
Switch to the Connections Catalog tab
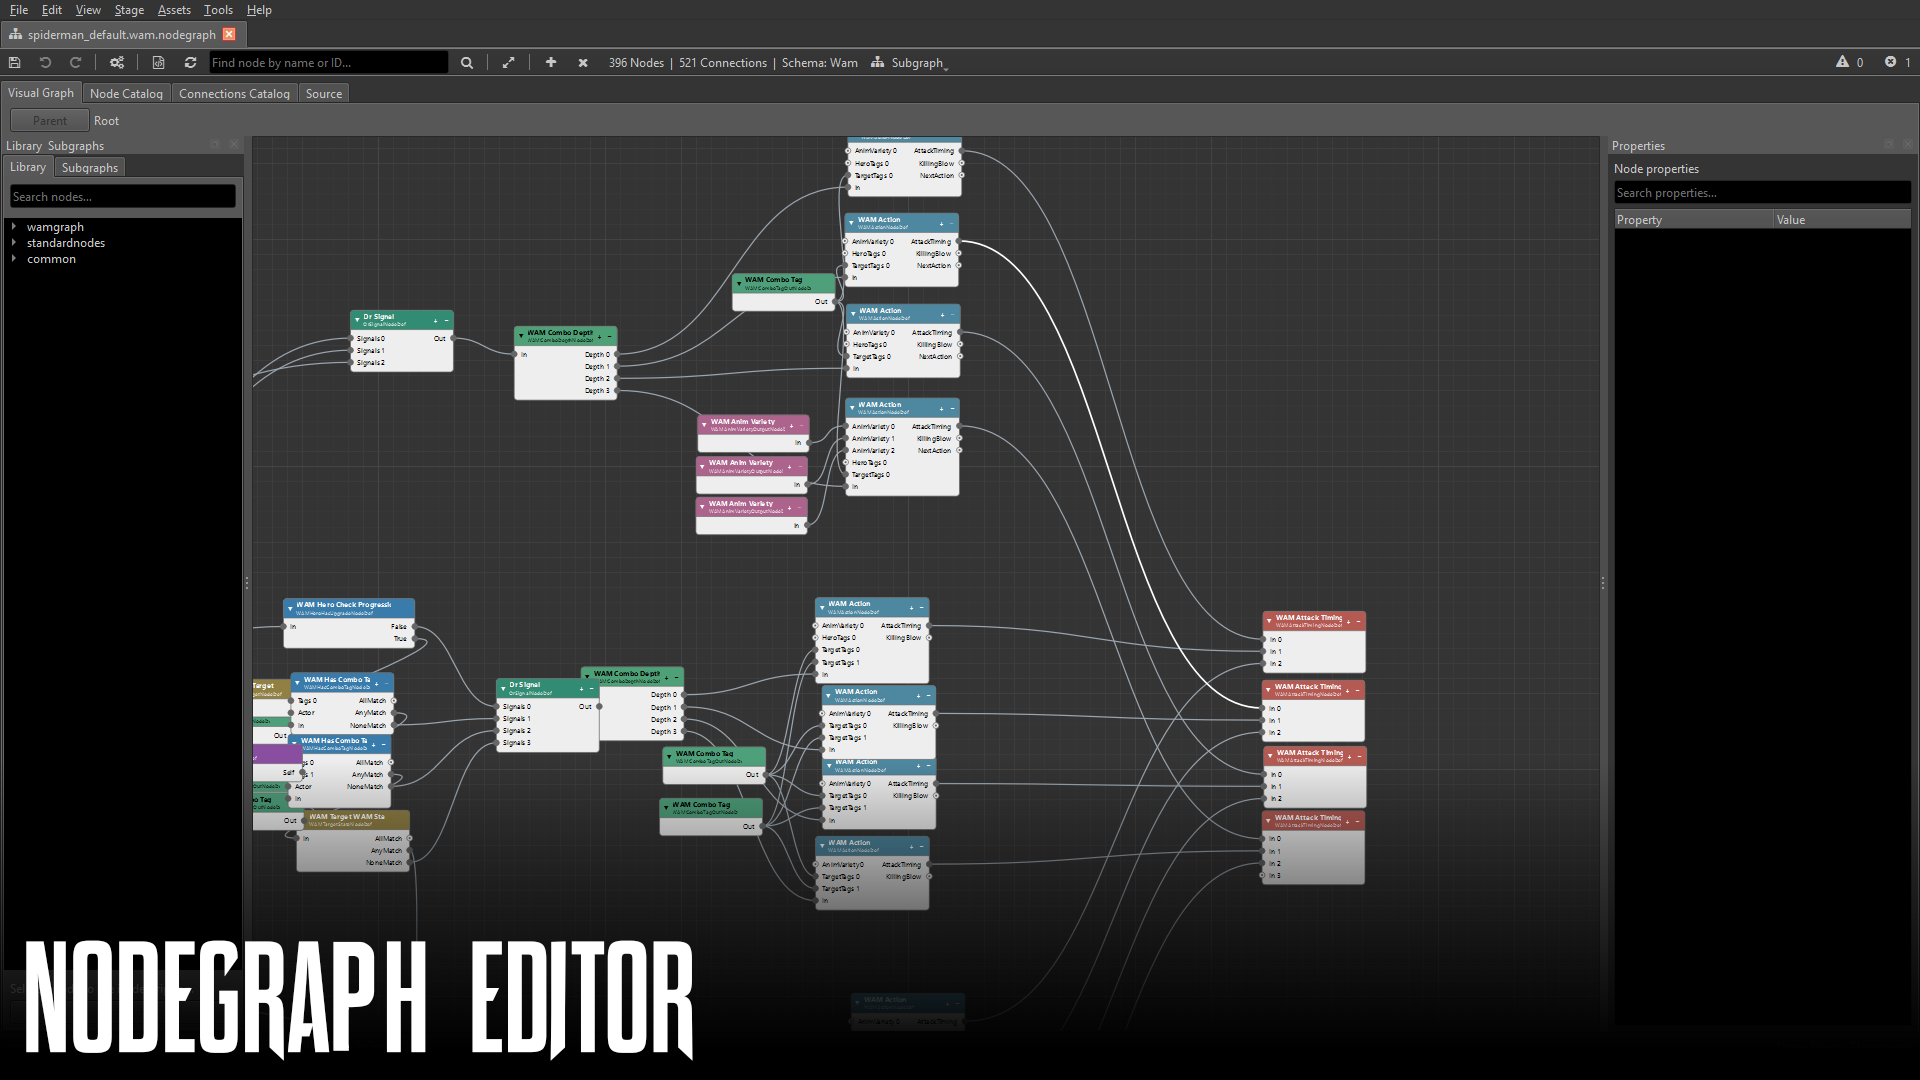pos(234,93)
